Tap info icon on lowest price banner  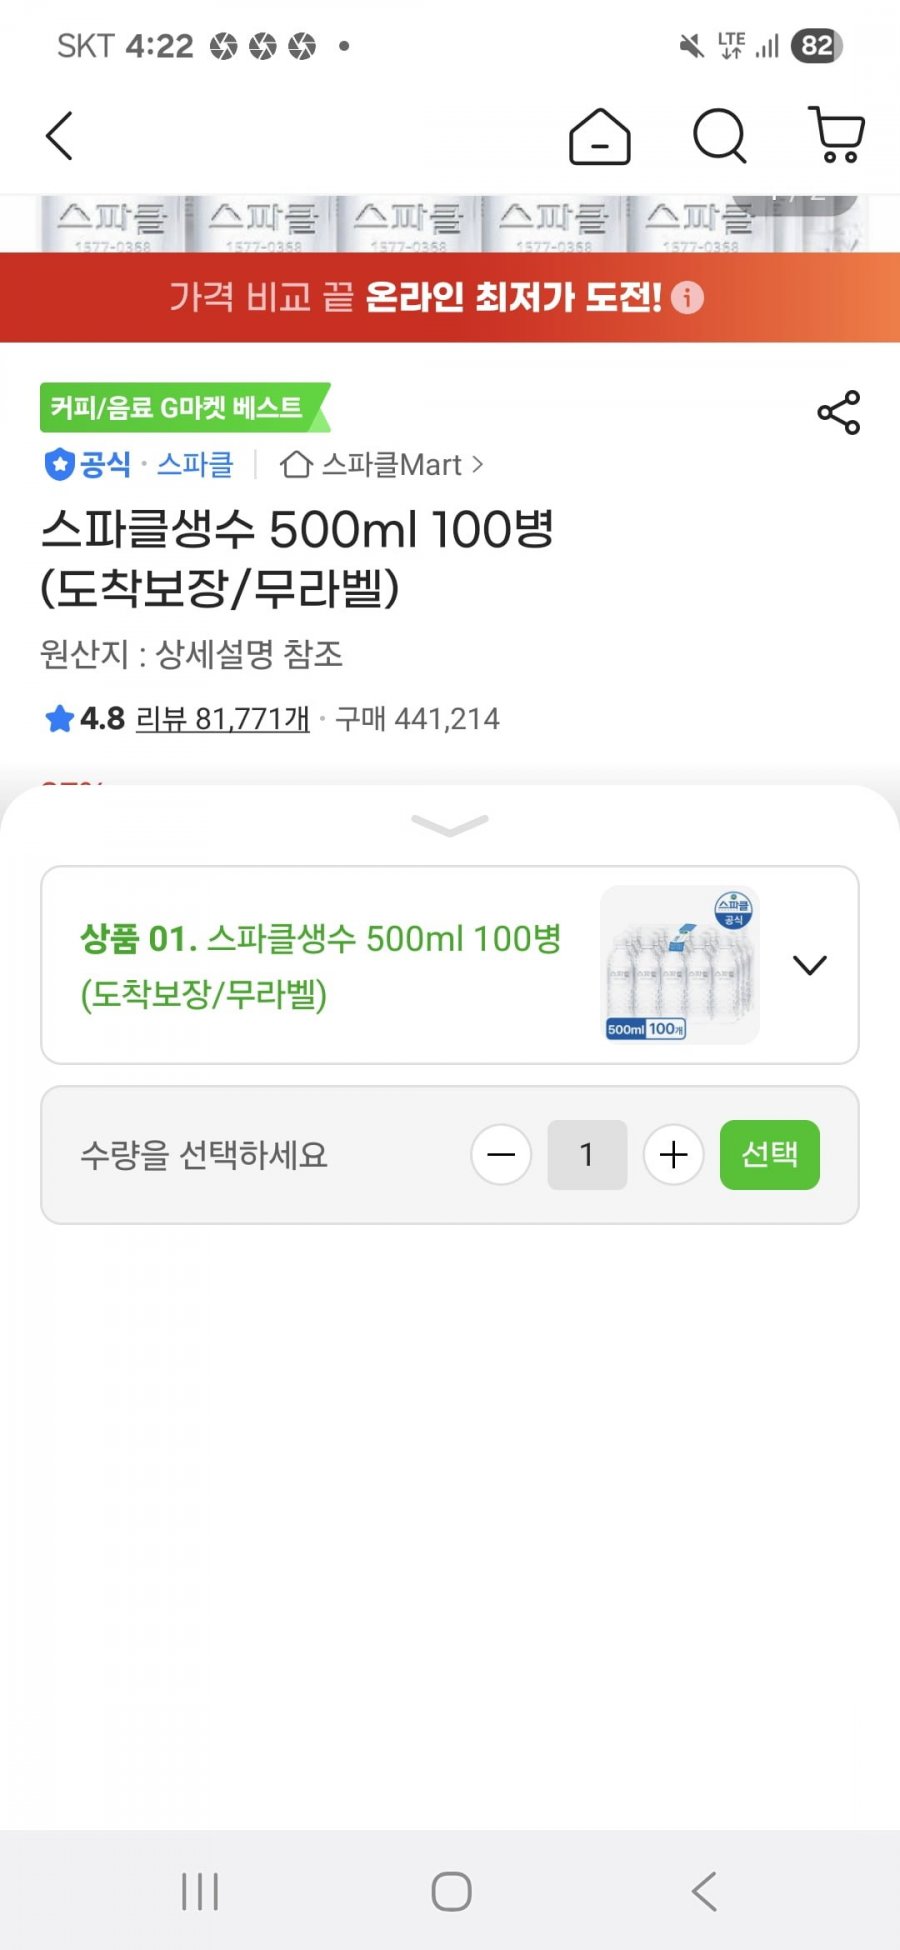coord(687,297)
